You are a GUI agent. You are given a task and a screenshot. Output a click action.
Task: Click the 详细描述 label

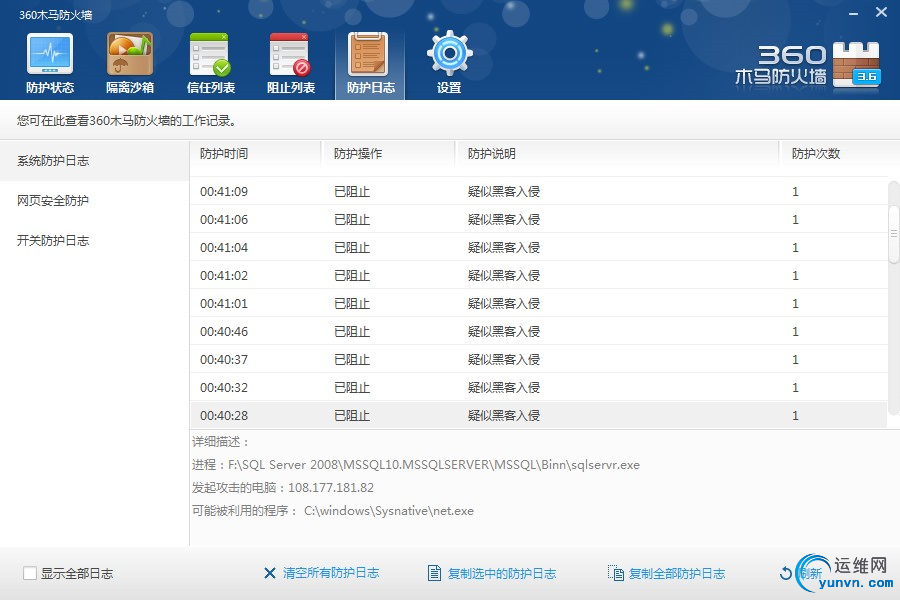pos(220,442)
